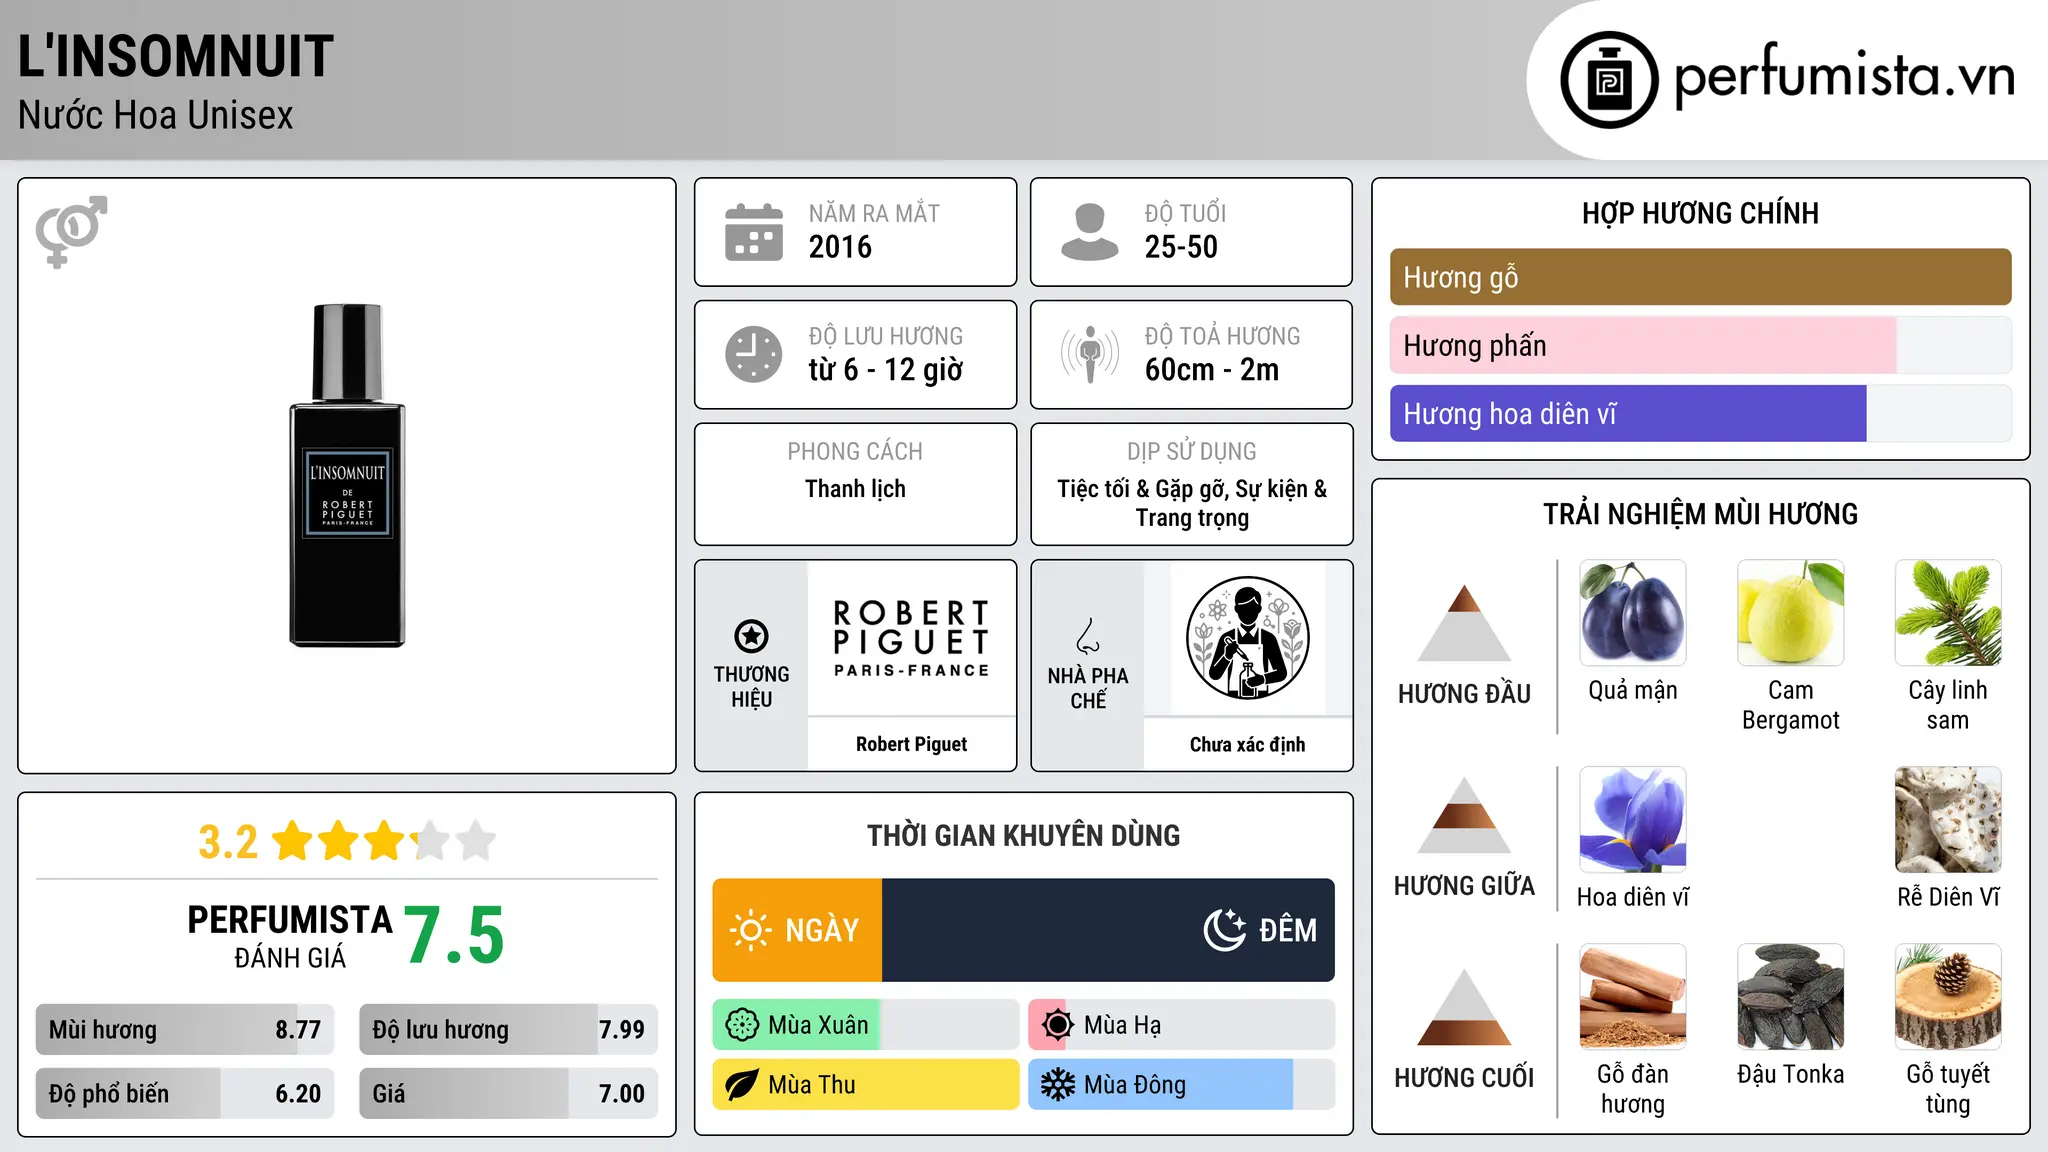Click the Mùa Xuân season bar
2048x1152 pixels.
click(865, 1025)
